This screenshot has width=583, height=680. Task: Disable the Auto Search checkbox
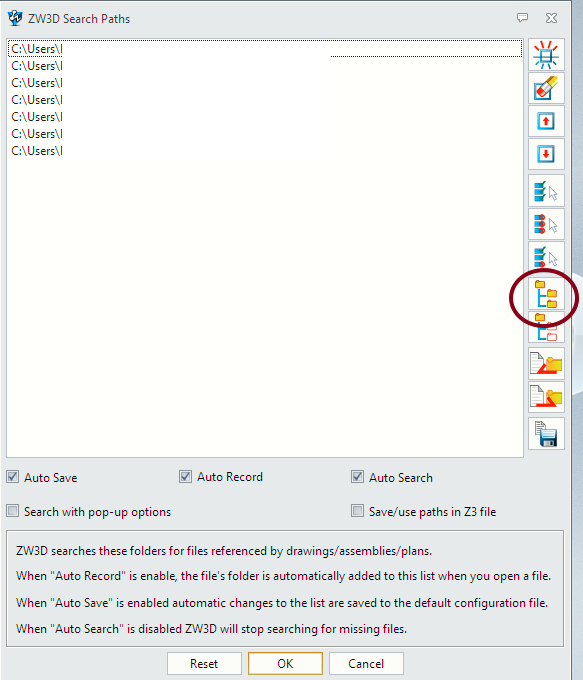(357, 477)
